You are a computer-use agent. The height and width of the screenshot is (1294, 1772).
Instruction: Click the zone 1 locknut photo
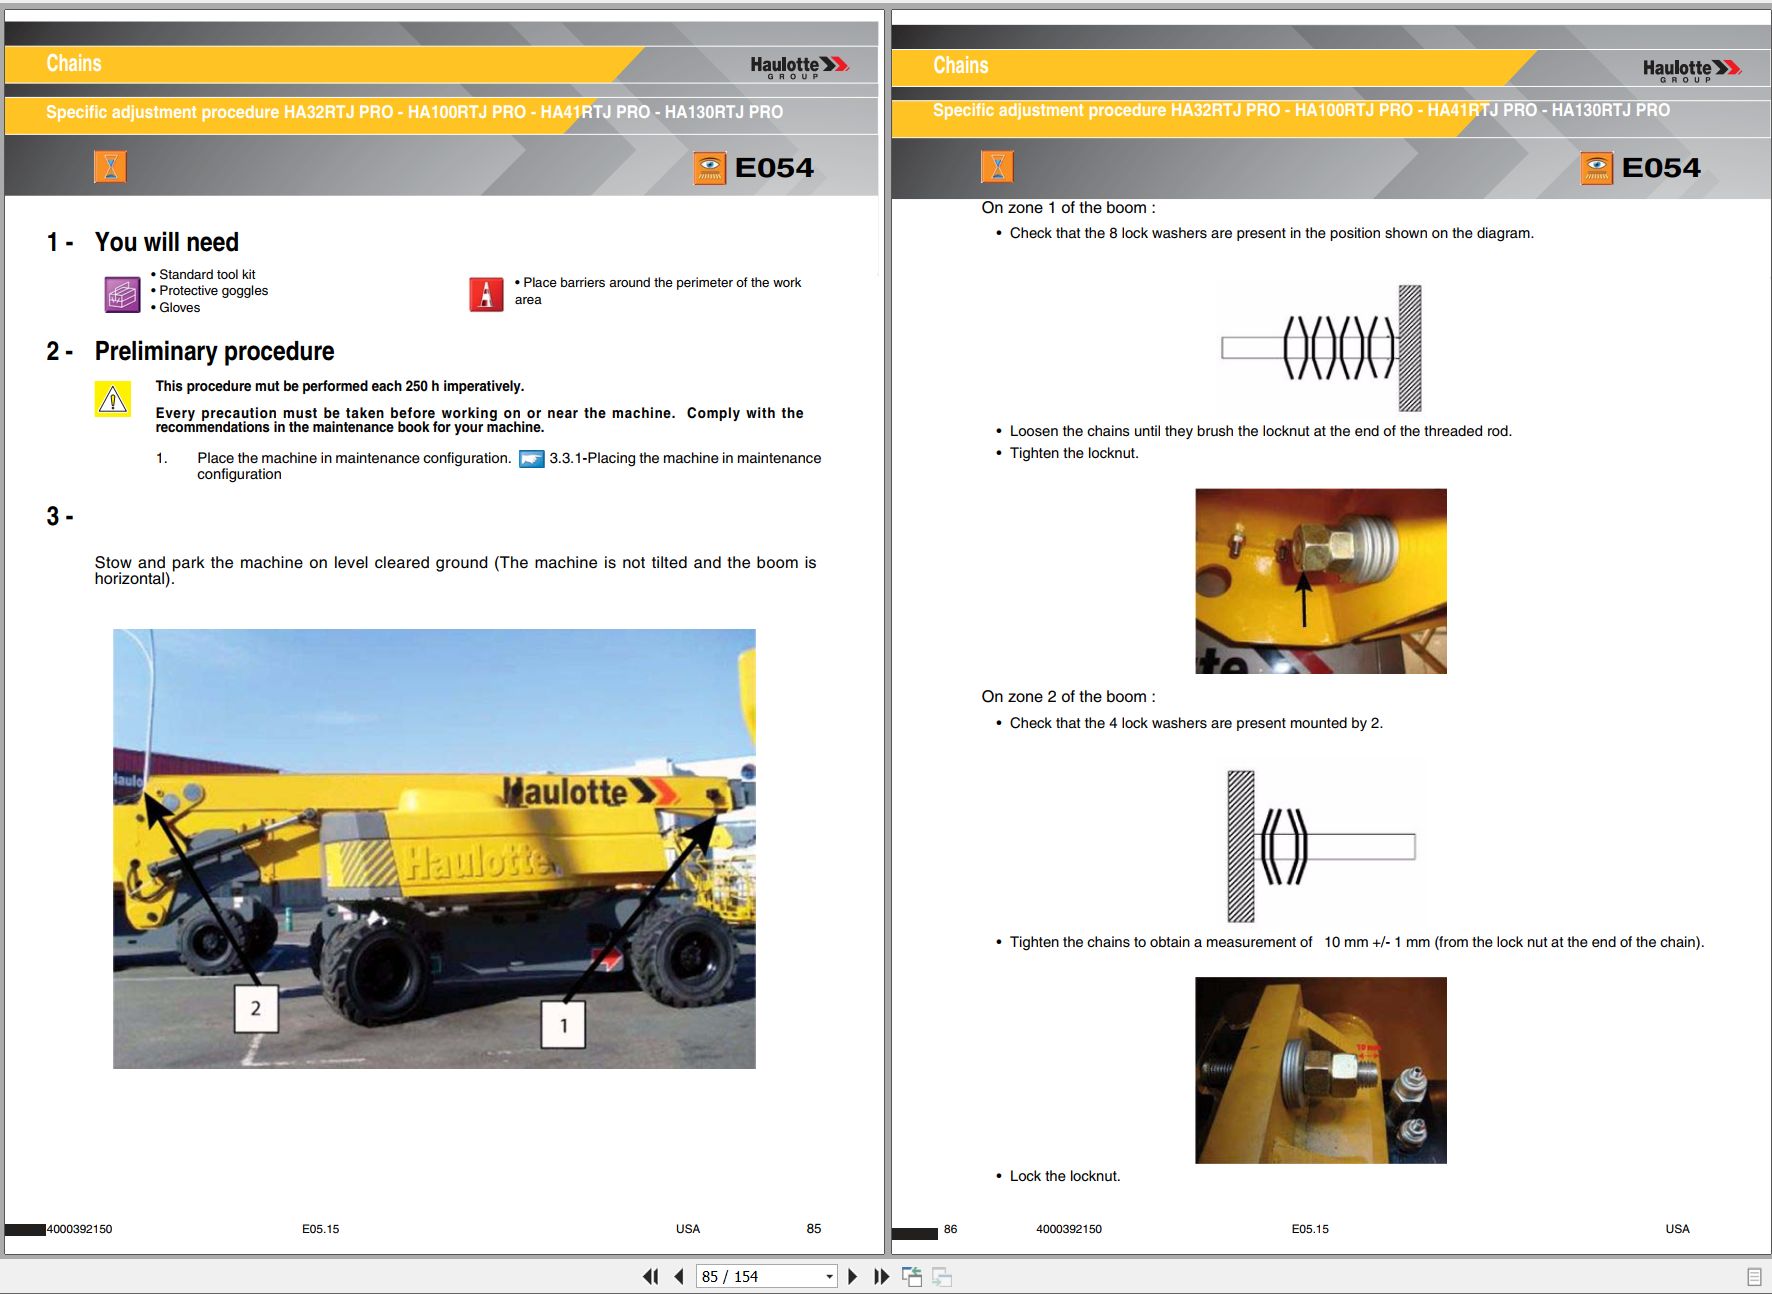[x=1321, y=581]
